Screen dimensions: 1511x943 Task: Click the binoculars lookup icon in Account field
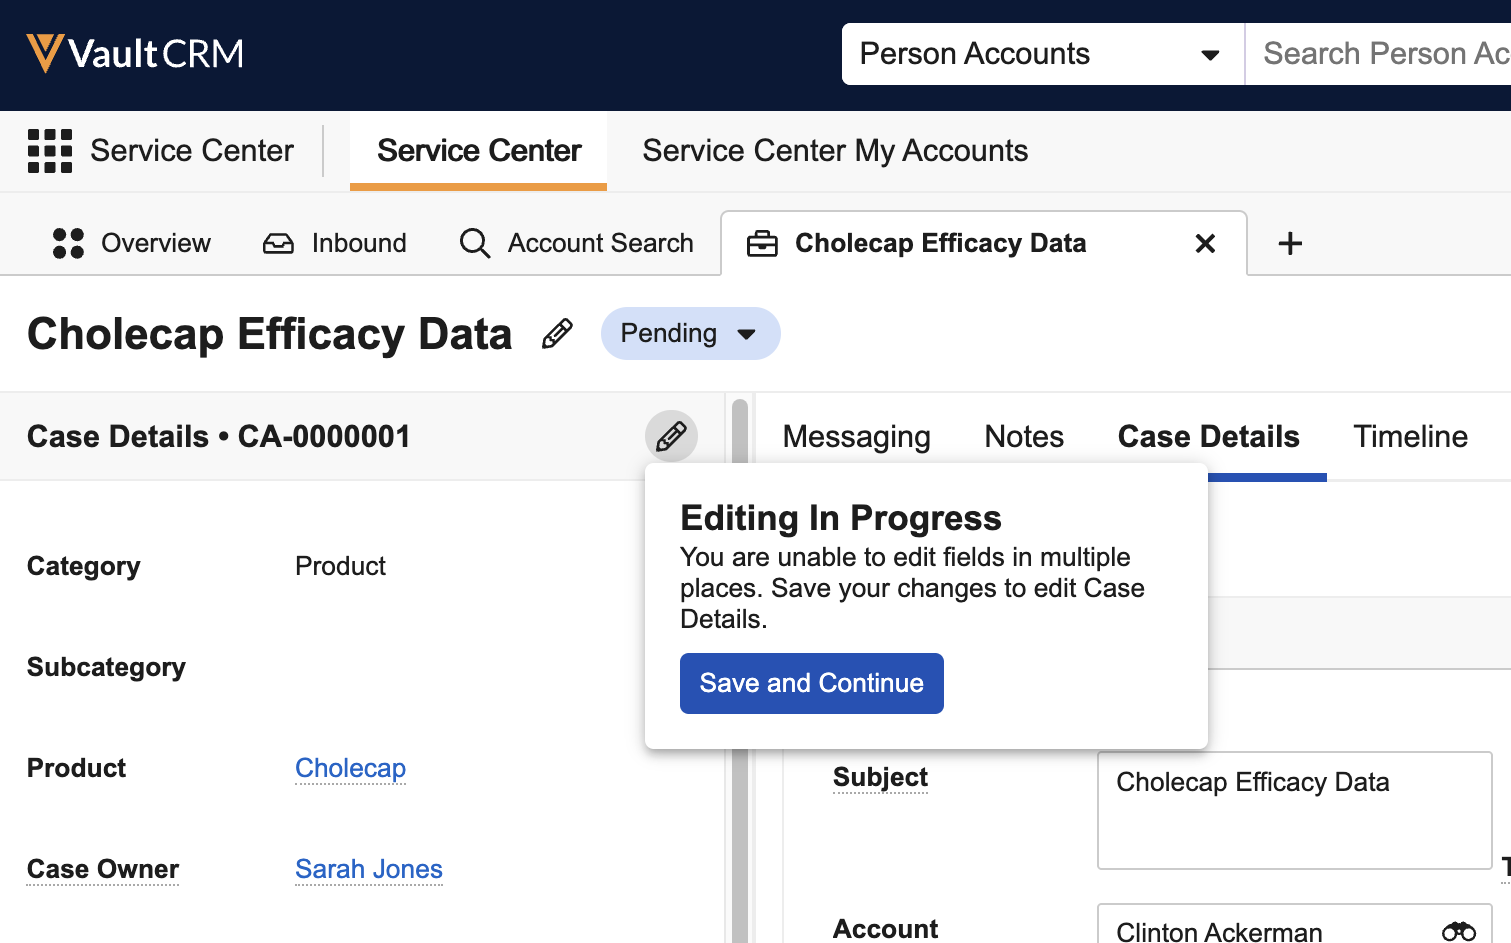(x=1458, y=931)
